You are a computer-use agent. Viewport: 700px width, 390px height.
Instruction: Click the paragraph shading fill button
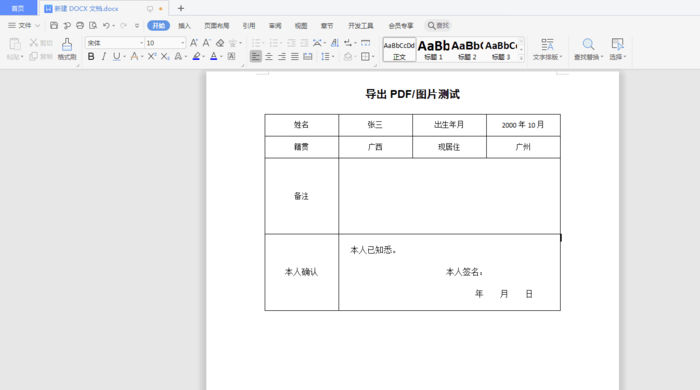tap(348, 56)
